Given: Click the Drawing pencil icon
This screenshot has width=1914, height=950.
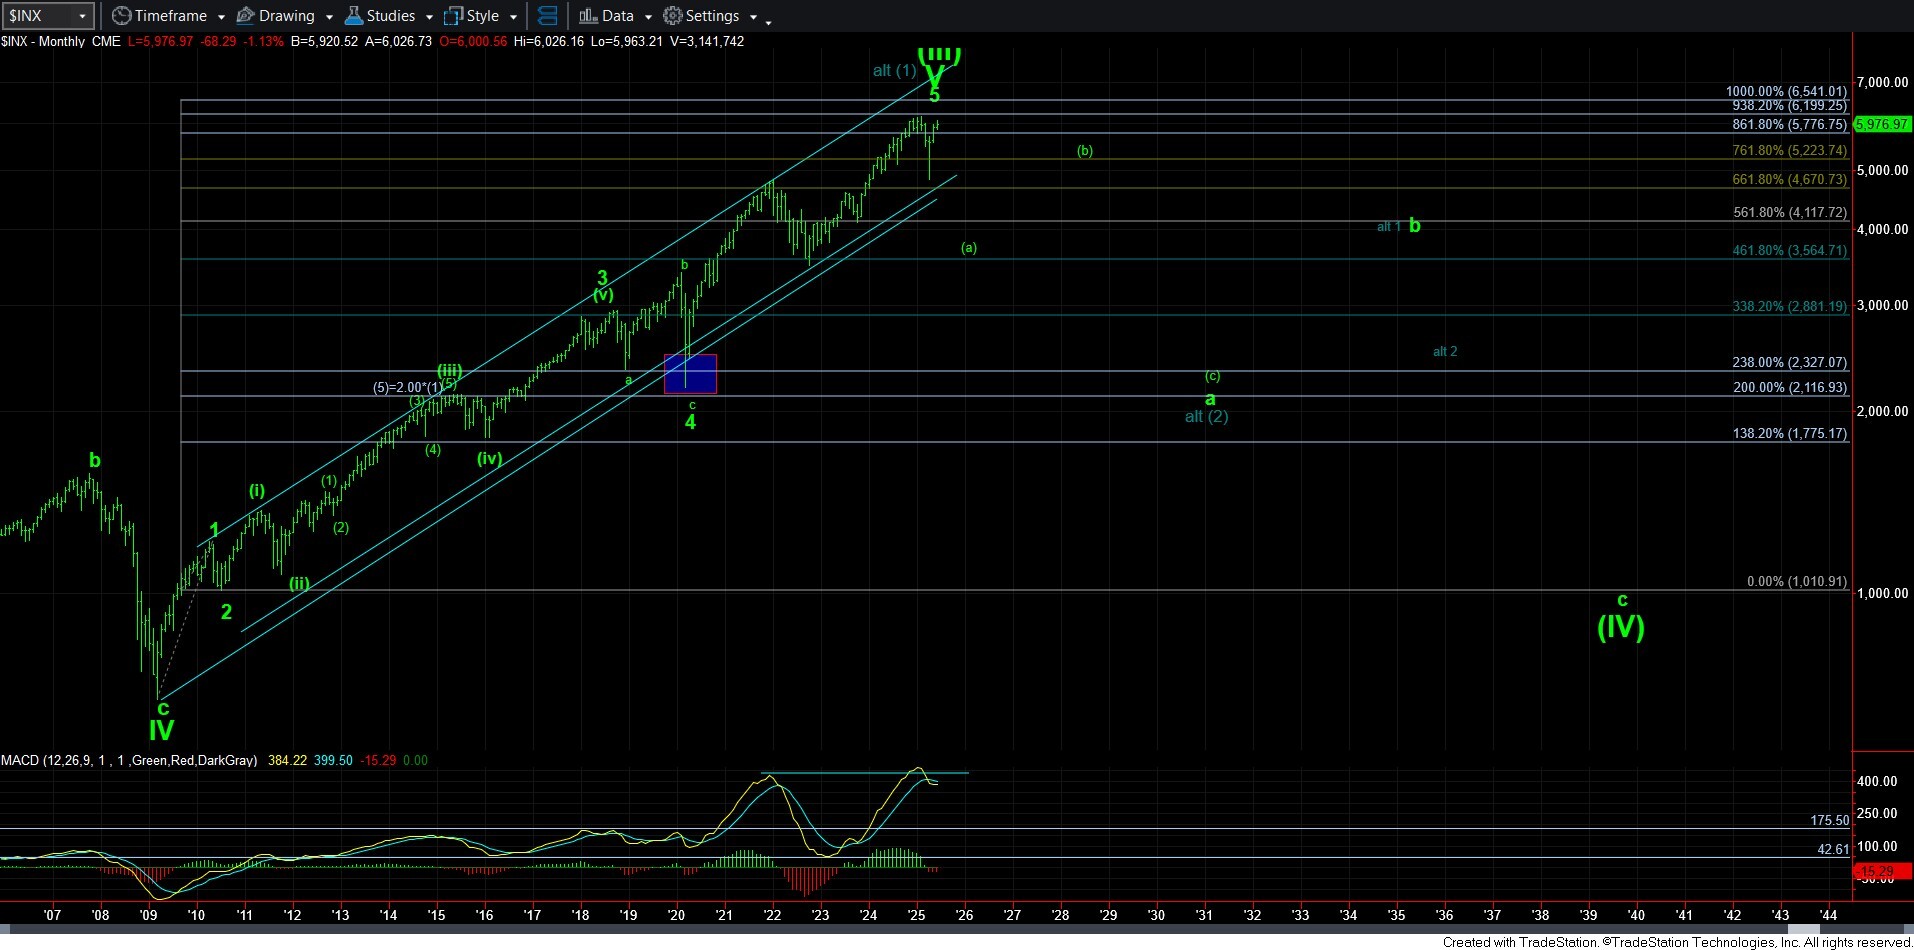Looking at the screenshot, I should coord(245,16).
